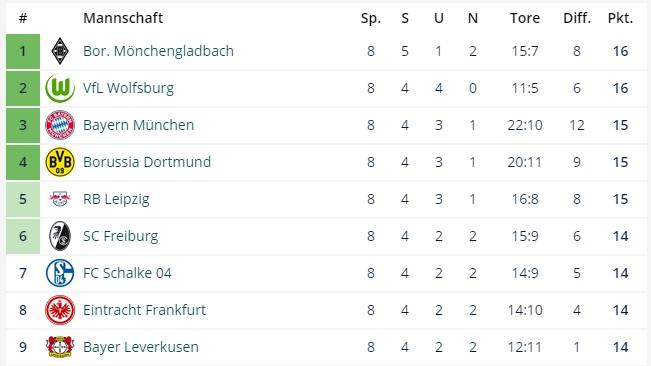This screenshot has height=366, width=651.
Task: Click the Mannschaft column header
Action: 123,18
